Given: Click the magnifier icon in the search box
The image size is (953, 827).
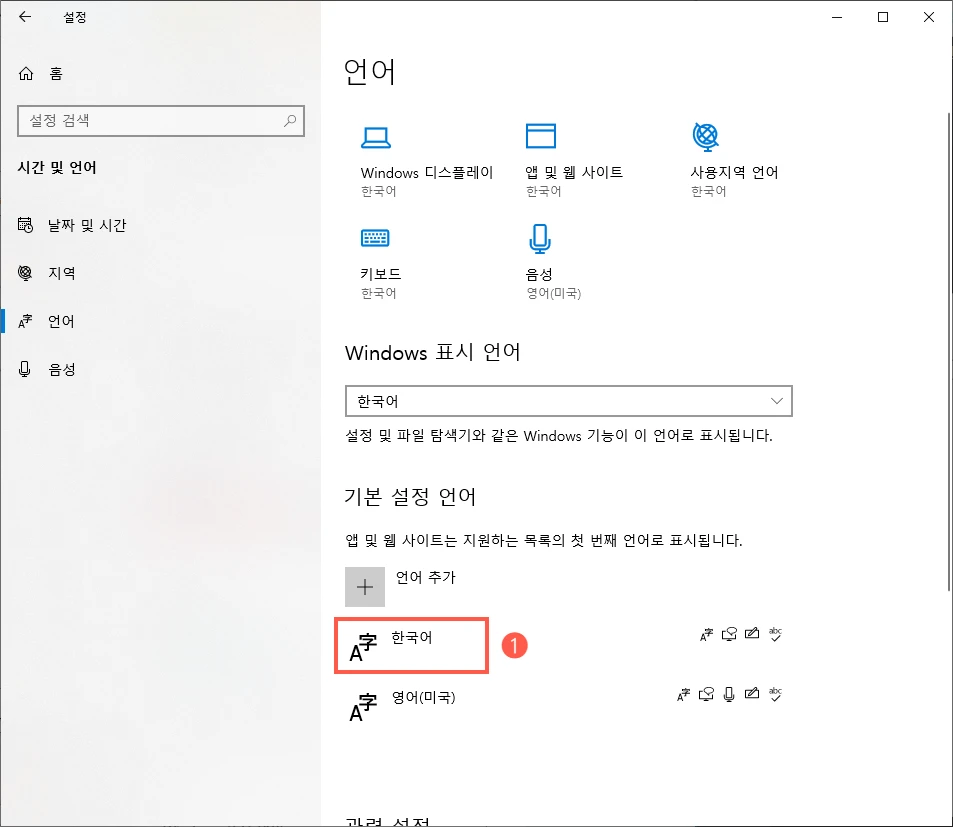Looking at the screenshot, I should (x=290, y=120).
